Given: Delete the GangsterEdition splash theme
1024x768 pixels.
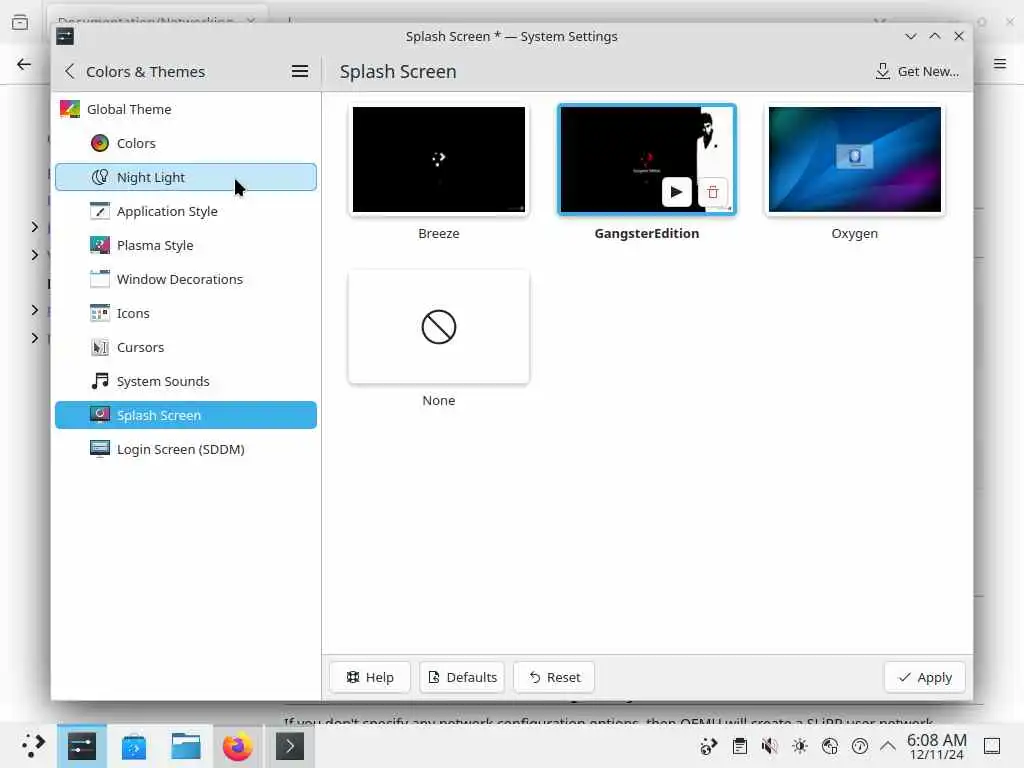Looking at the screenshot, I should [x=713, y=192].
